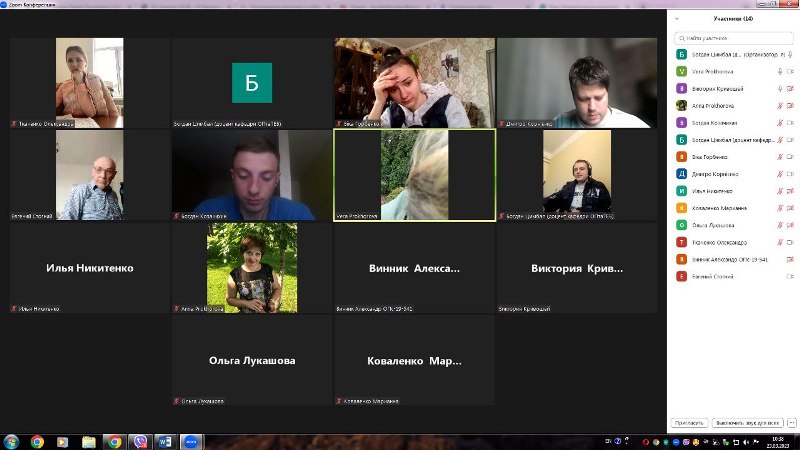Click the mute all participants button
The image size is (800, 450).
[x=747, y=423]
